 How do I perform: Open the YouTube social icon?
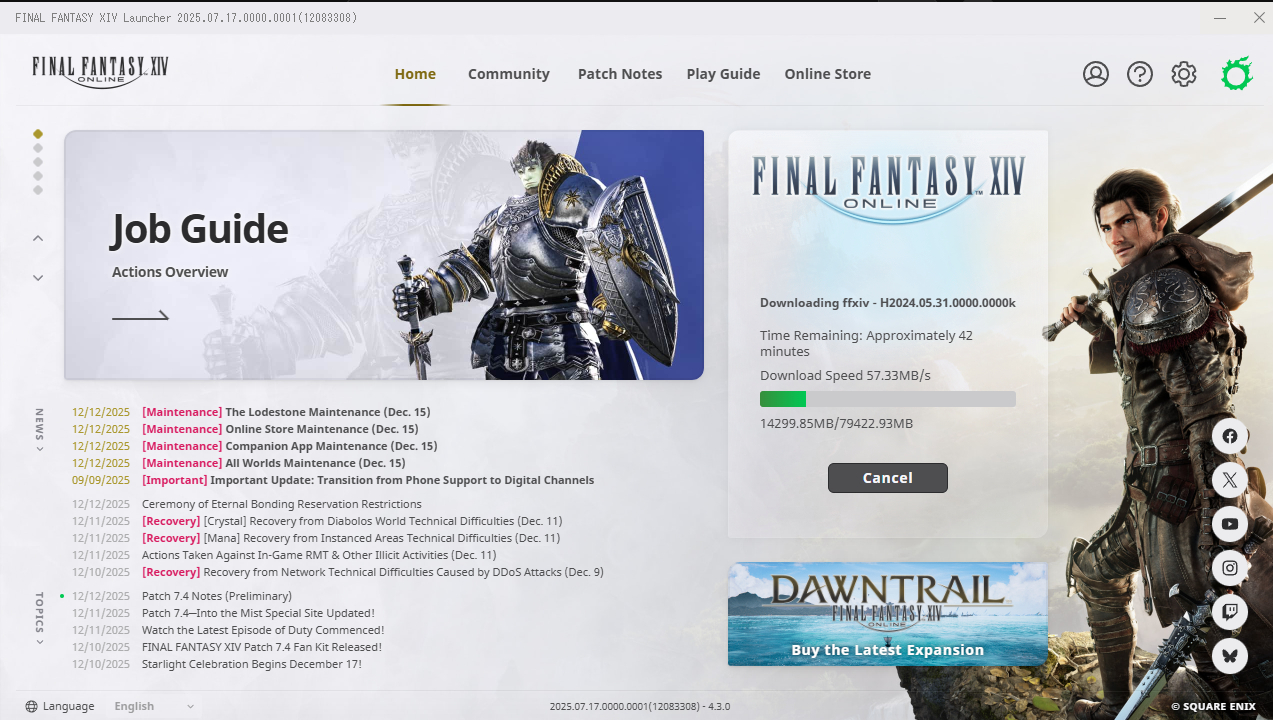1230,524
